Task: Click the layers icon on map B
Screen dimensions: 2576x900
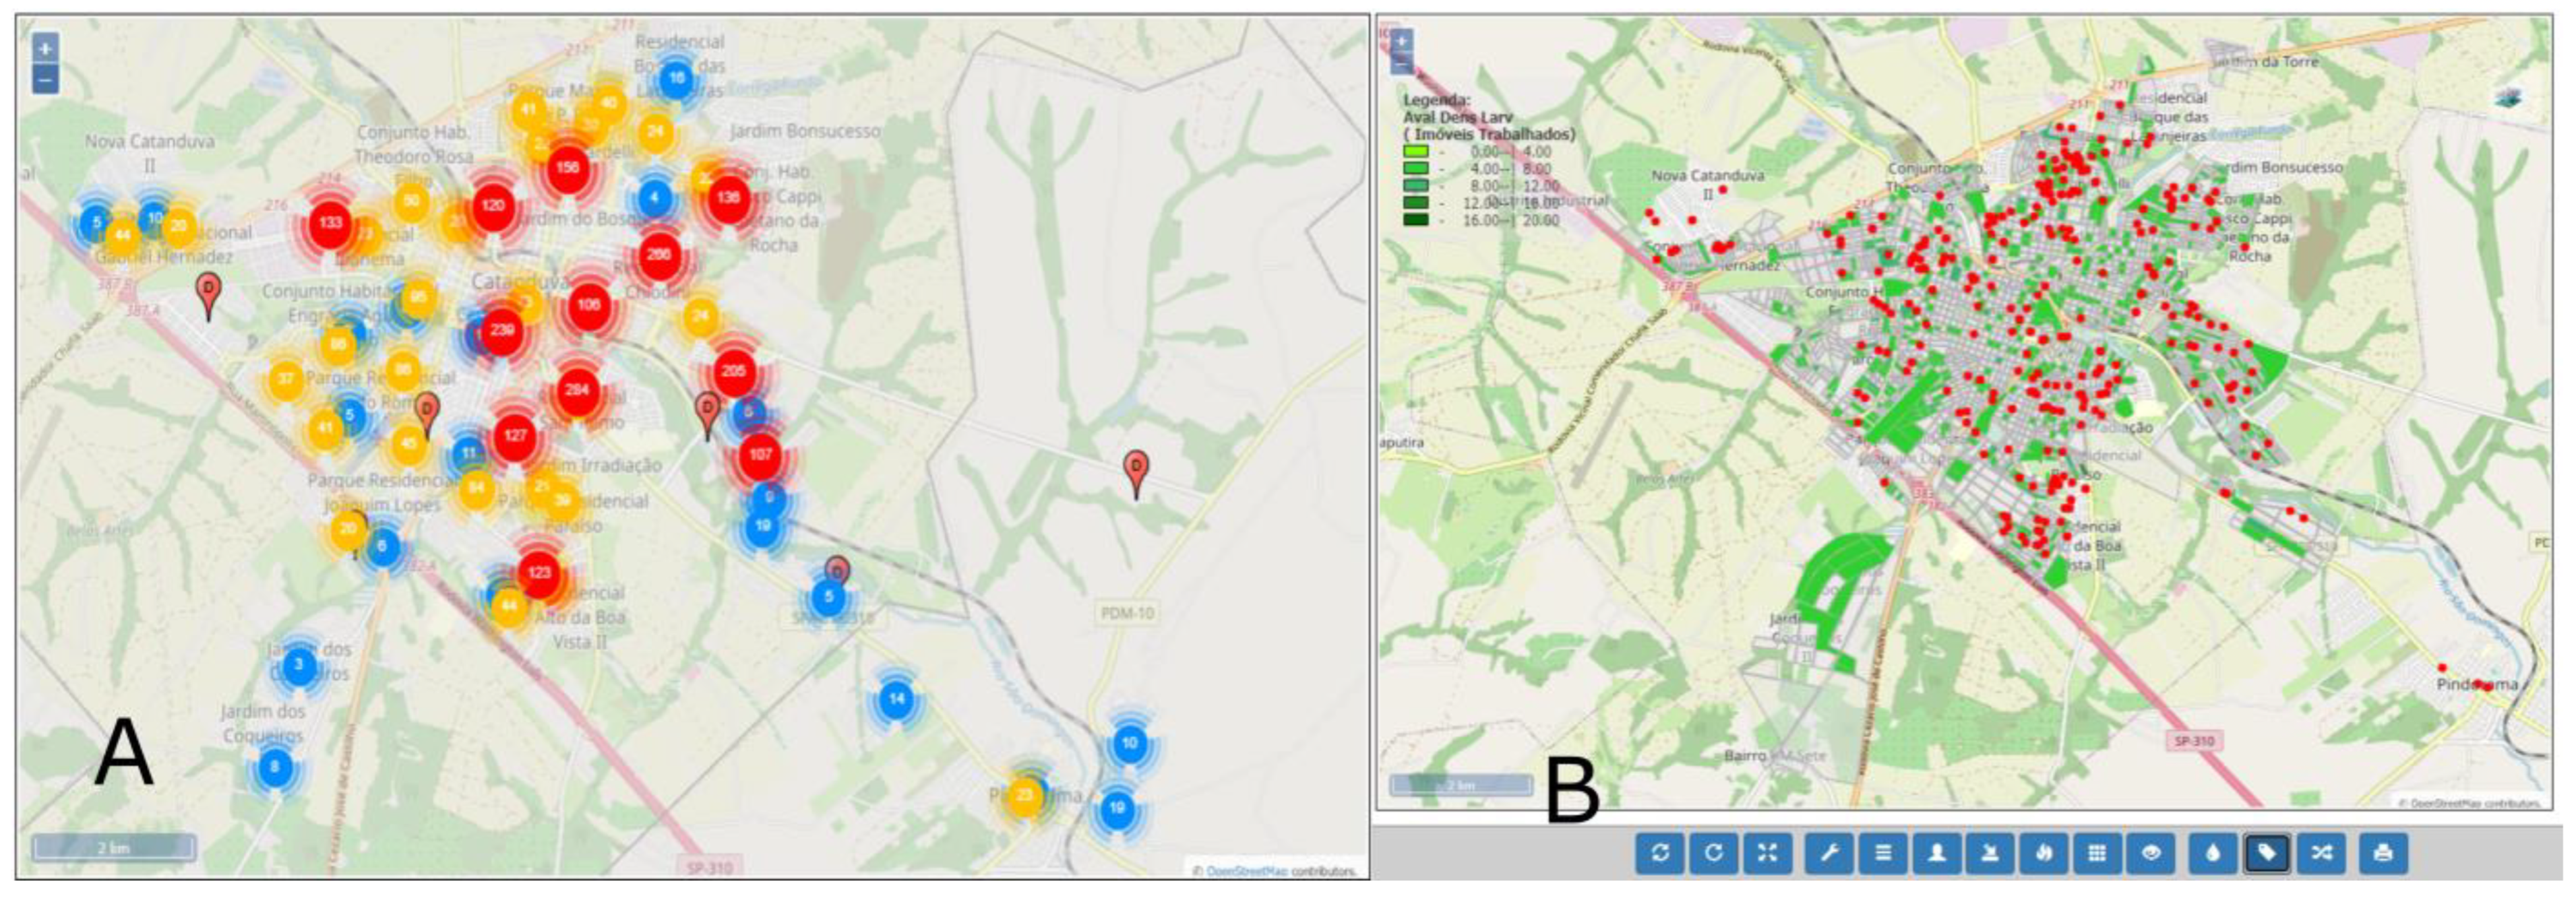Action: pos(2508,98)
